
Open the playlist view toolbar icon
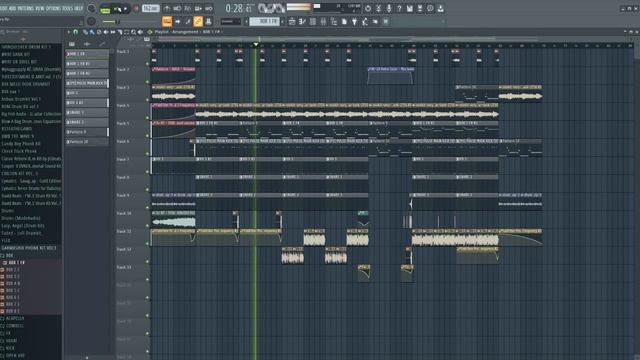click(292, 21)
